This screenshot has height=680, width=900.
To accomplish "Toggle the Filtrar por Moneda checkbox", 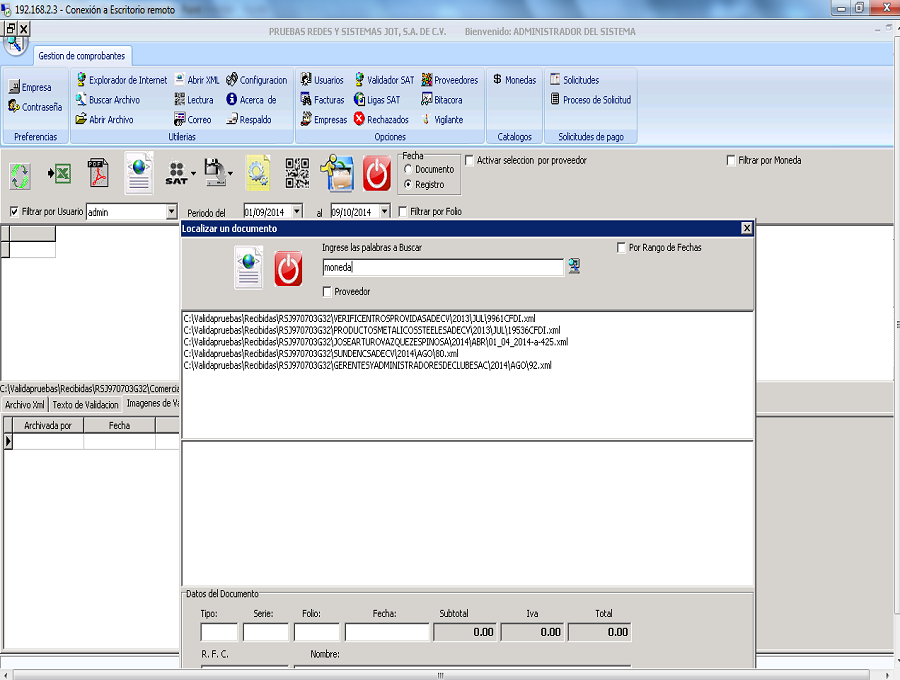I will click(x=731, y=160).
